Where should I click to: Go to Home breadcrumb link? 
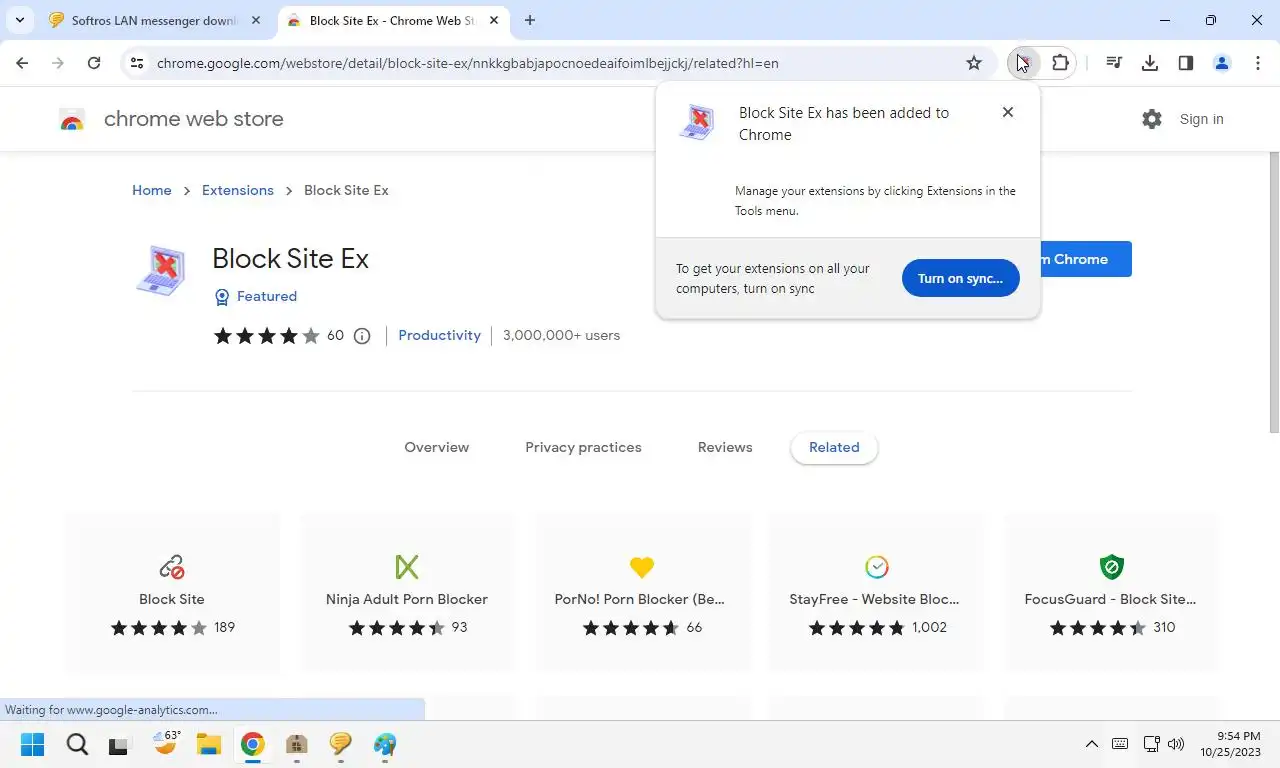tap(152, 190)
